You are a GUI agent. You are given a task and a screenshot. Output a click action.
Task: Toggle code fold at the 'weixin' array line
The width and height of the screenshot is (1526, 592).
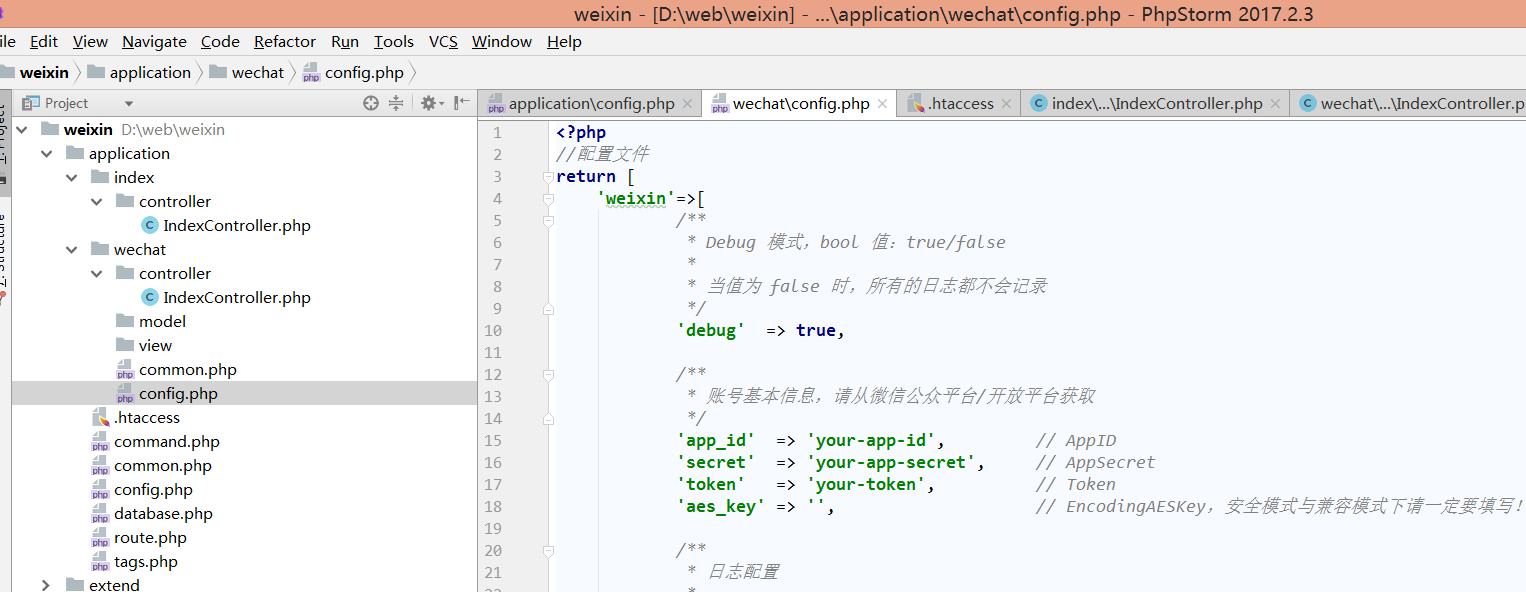click(x=548, y=199)
